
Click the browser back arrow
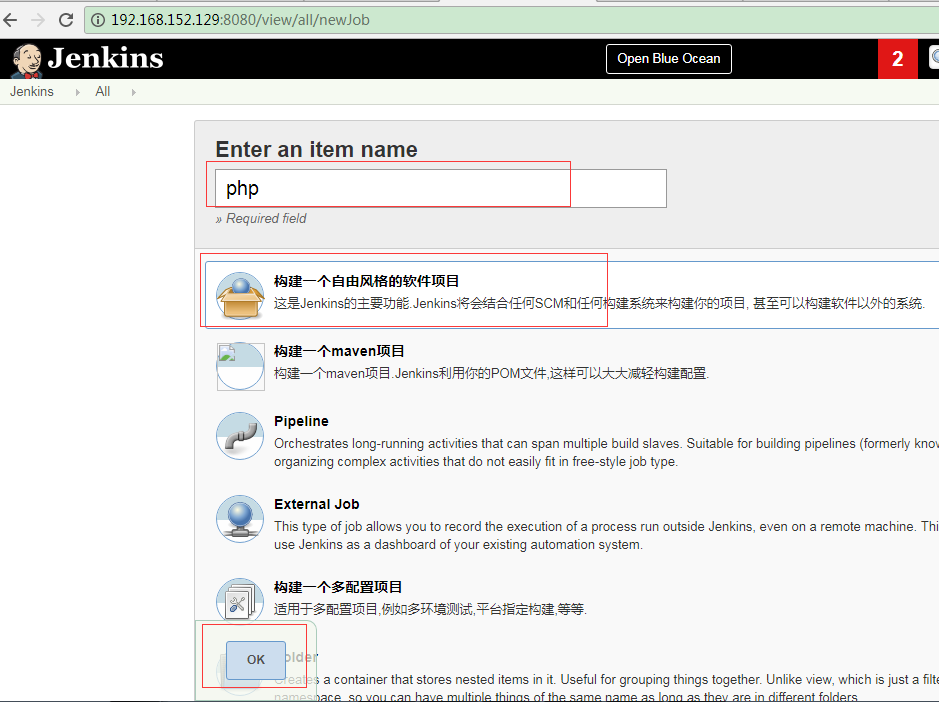tap(10, 20)
